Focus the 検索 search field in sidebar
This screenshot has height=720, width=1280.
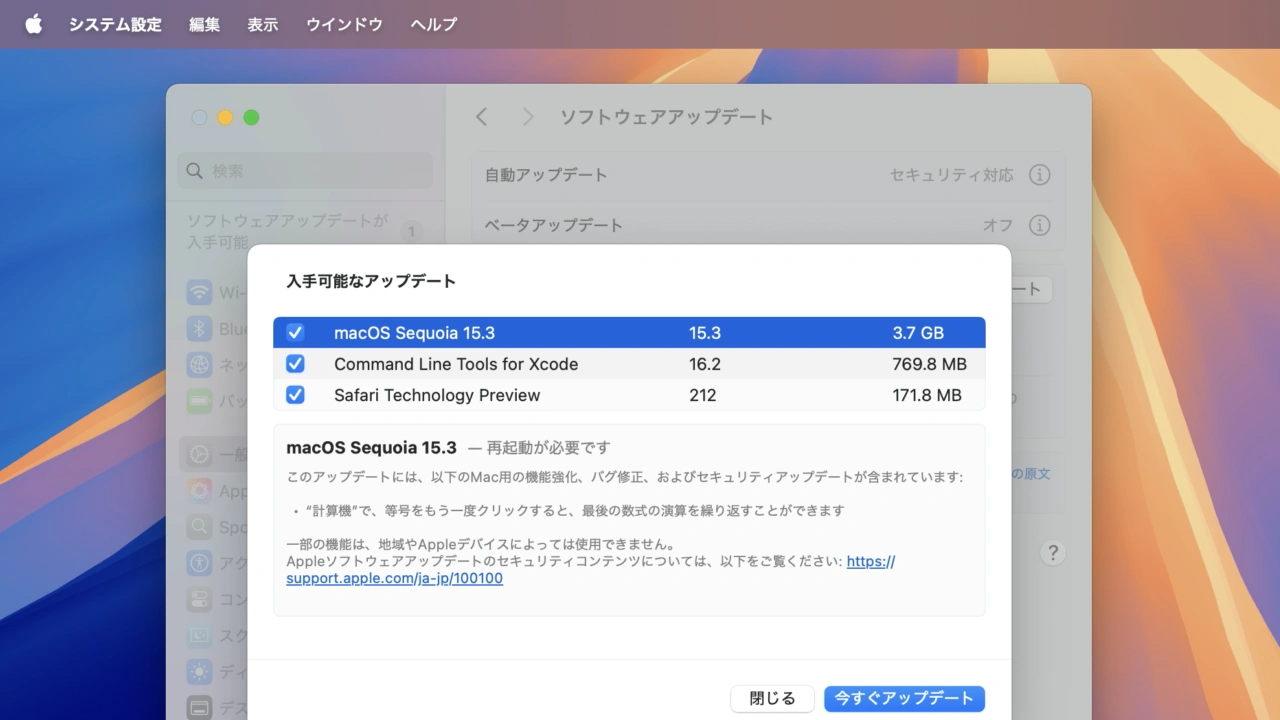click(305, 171)
